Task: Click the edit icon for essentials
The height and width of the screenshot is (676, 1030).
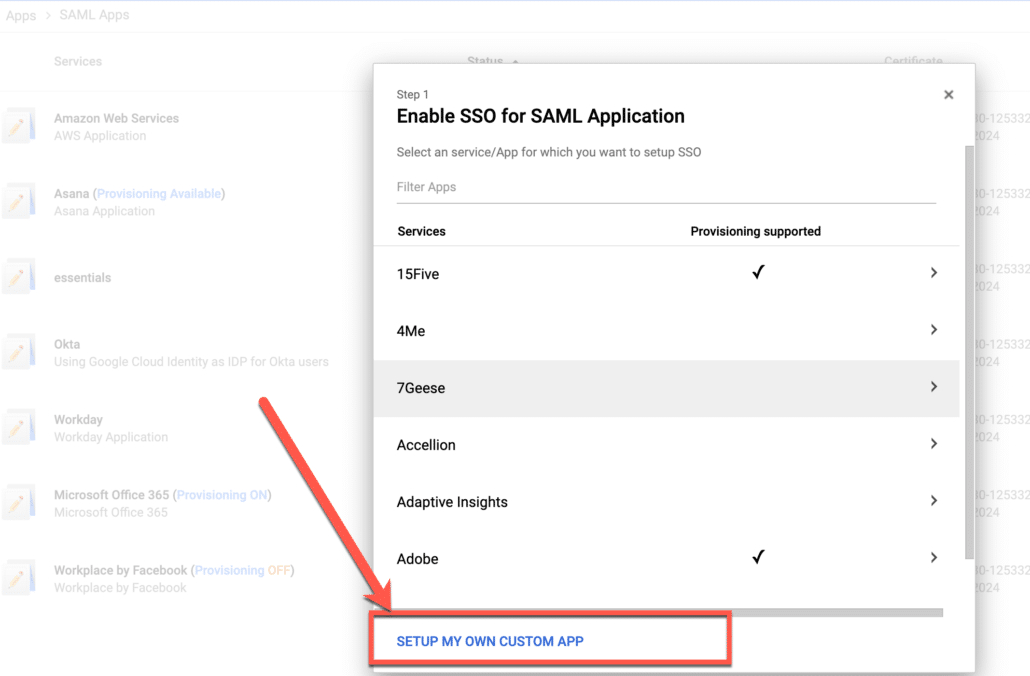Action: pyautogui.click(x=18, y=277)
